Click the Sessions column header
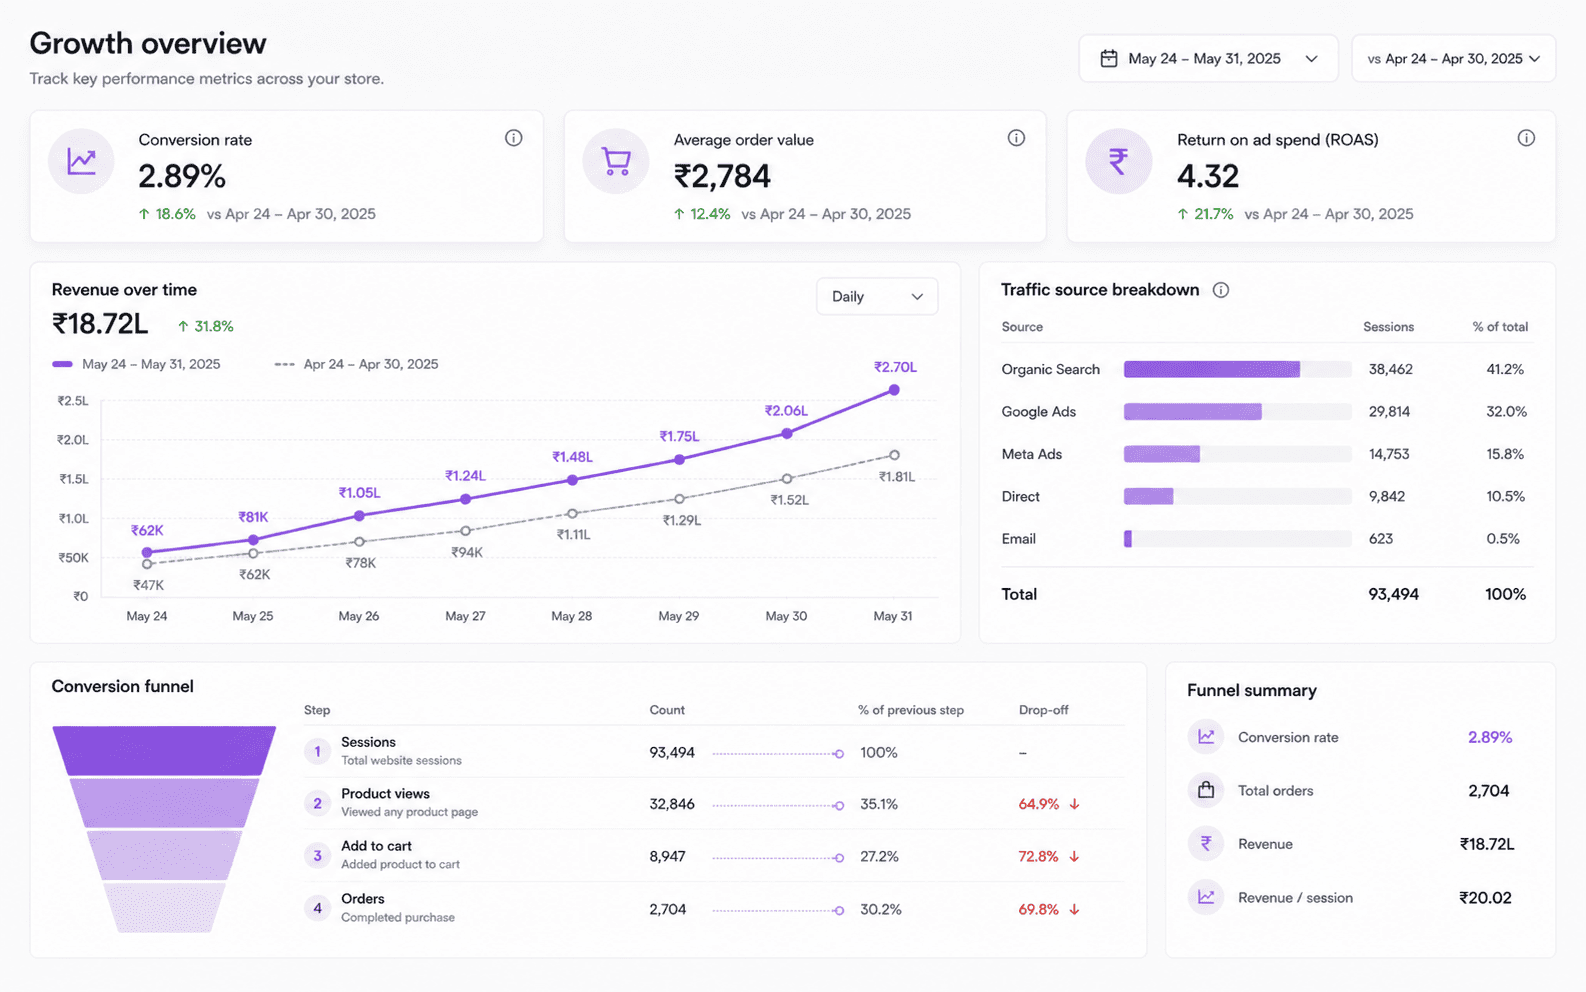The height and width of the screenshot is (992, 1586). [1388, 327]
